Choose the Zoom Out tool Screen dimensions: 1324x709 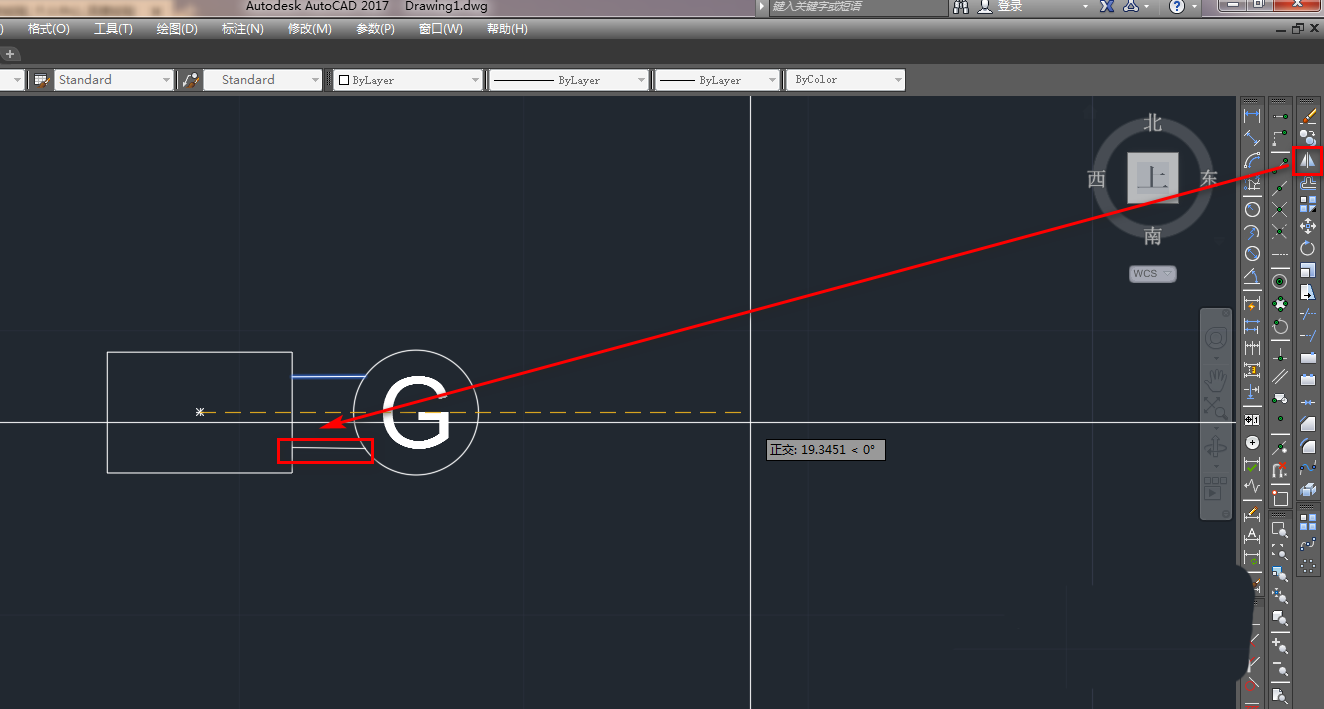[1280, 668]
